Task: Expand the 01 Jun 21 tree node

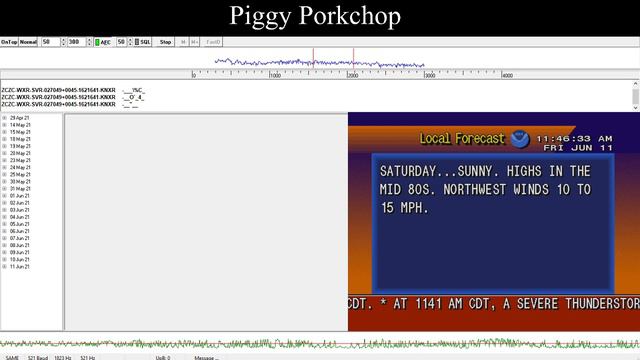Action: click(4, 196)
